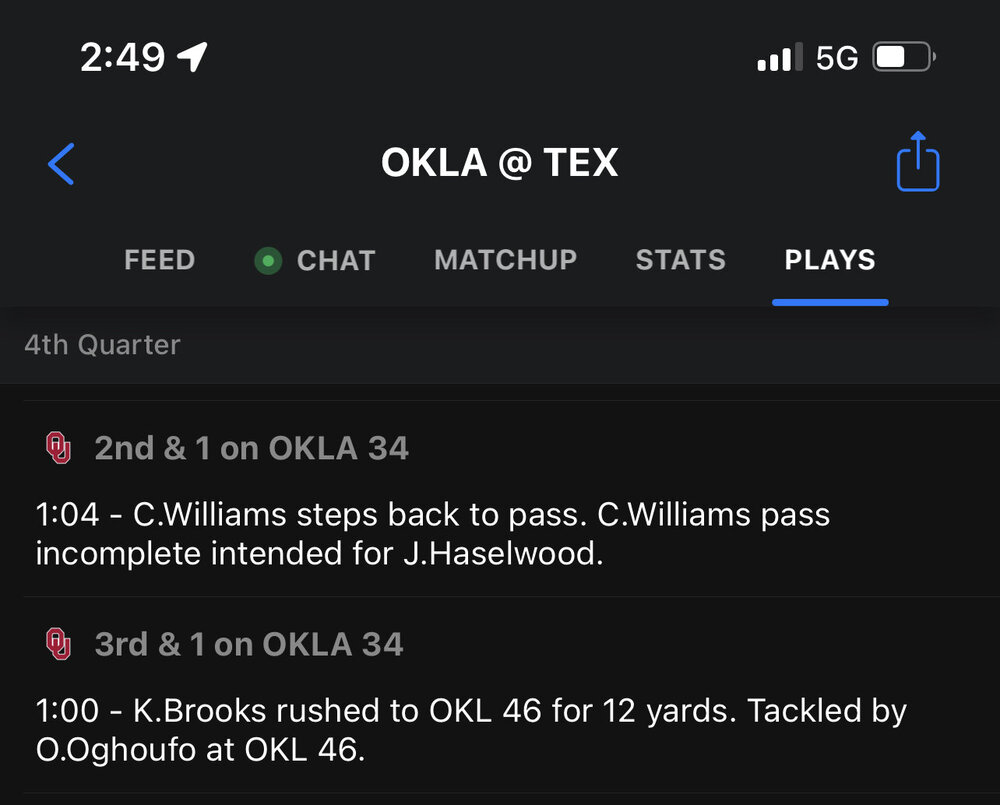Tap the location arrow in status bar
Screen dimensions: 1000x805
coord(193,57)
